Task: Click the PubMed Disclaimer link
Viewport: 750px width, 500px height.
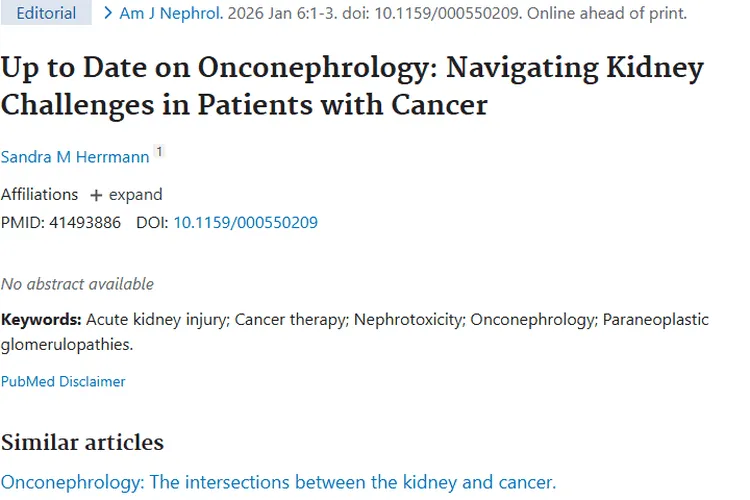Action: point(63,381)
